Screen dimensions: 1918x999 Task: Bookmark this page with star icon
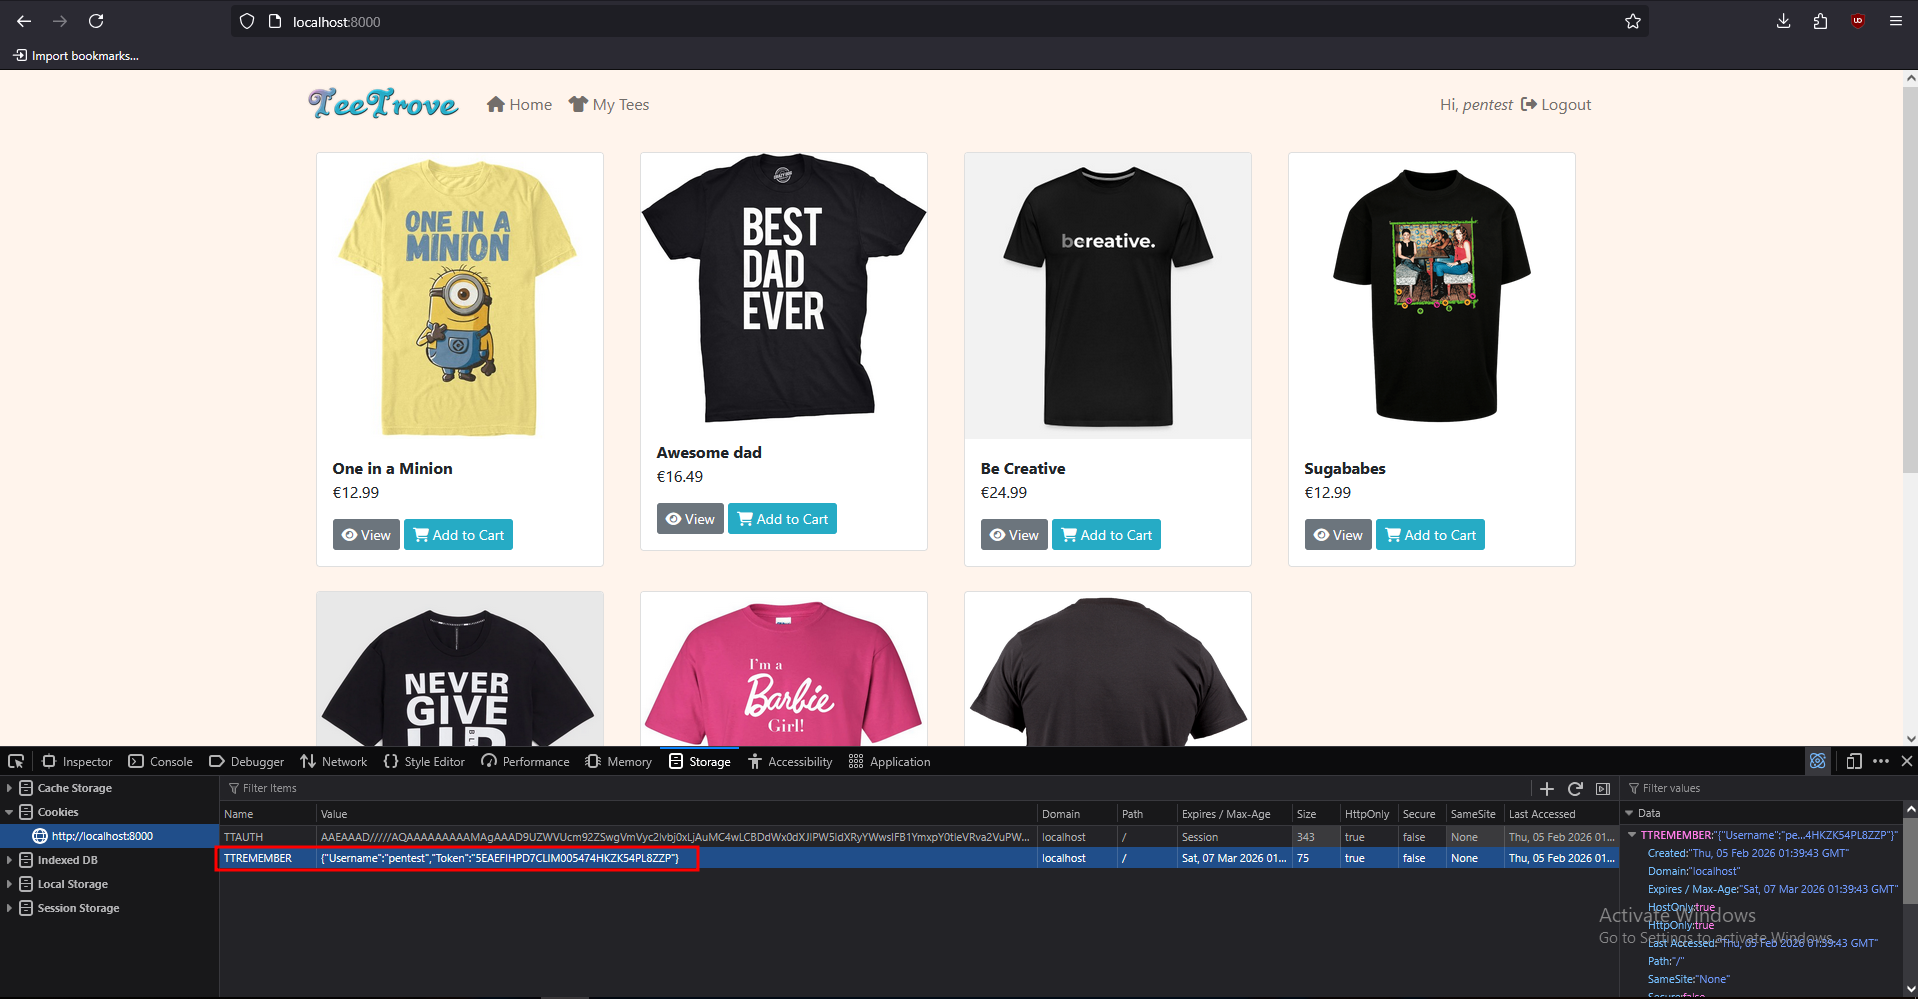[1632, 21]
